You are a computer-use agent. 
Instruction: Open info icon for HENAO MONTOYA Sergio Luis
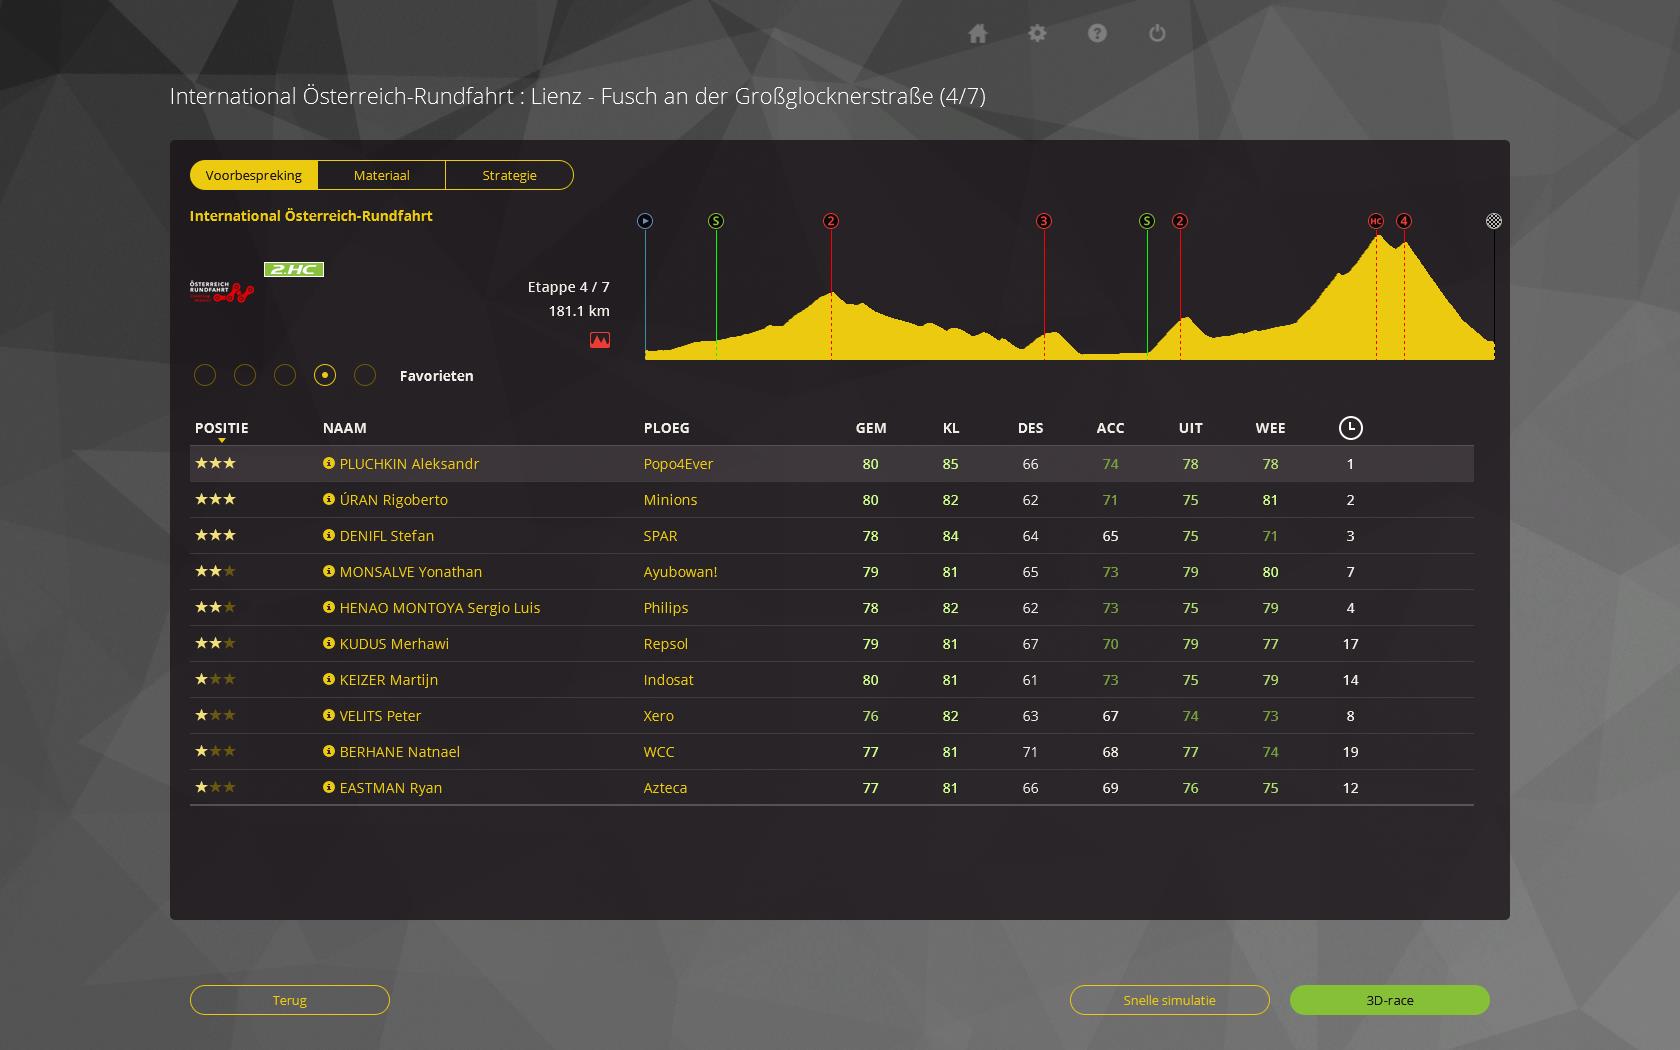click(328, 607)
